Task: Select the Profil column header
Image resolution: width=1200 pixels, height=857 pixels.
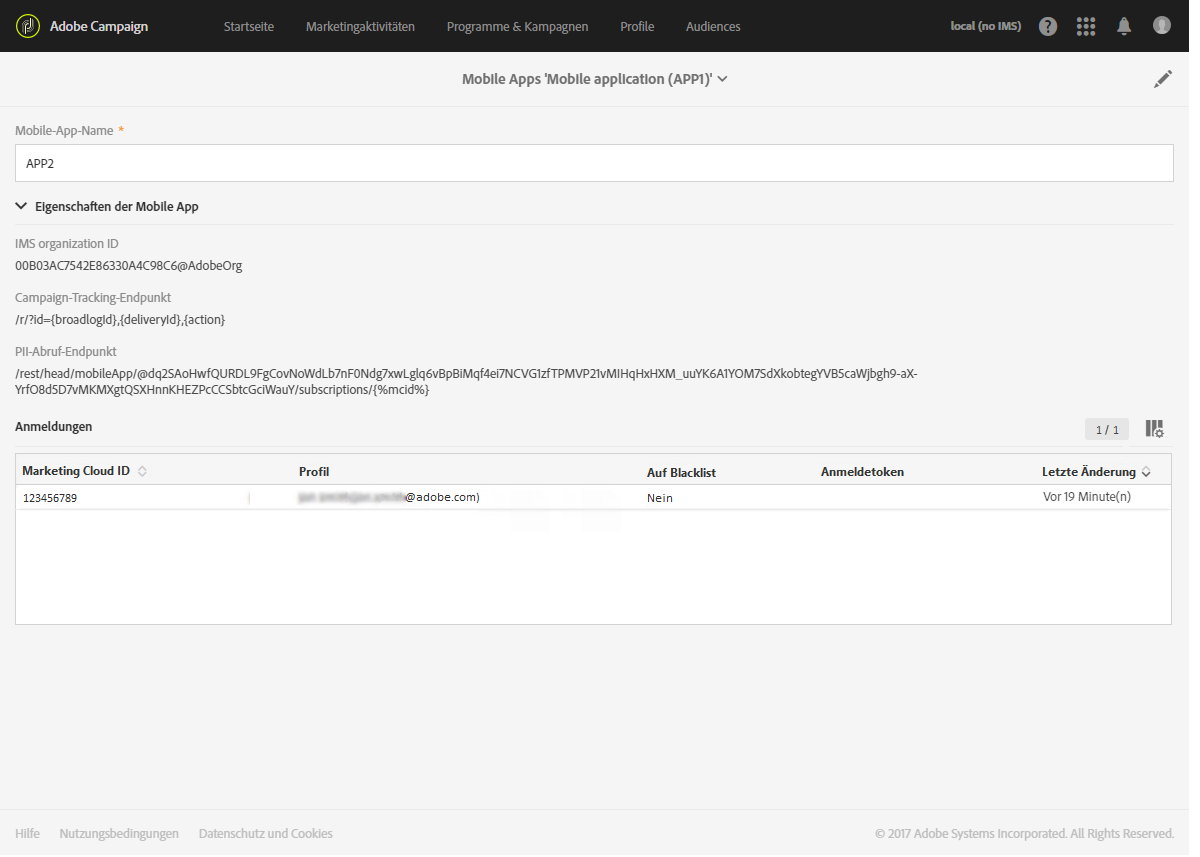Action: 314,472
